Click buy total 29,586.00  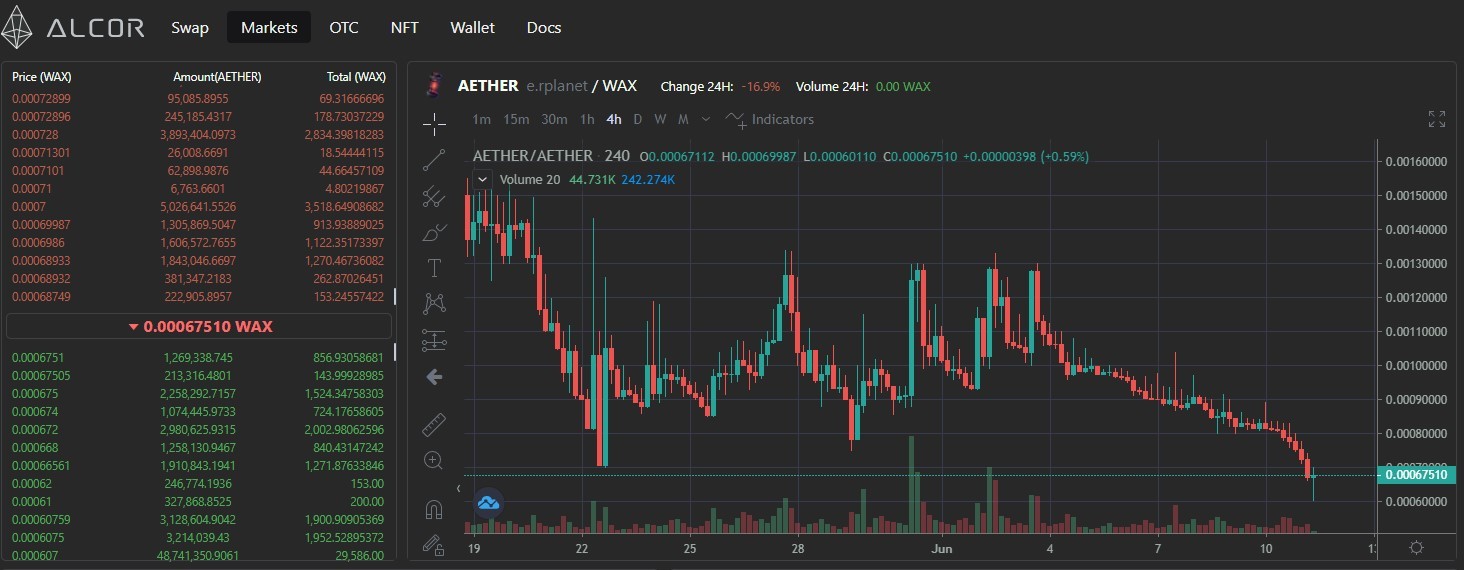[x=358, y=555]
